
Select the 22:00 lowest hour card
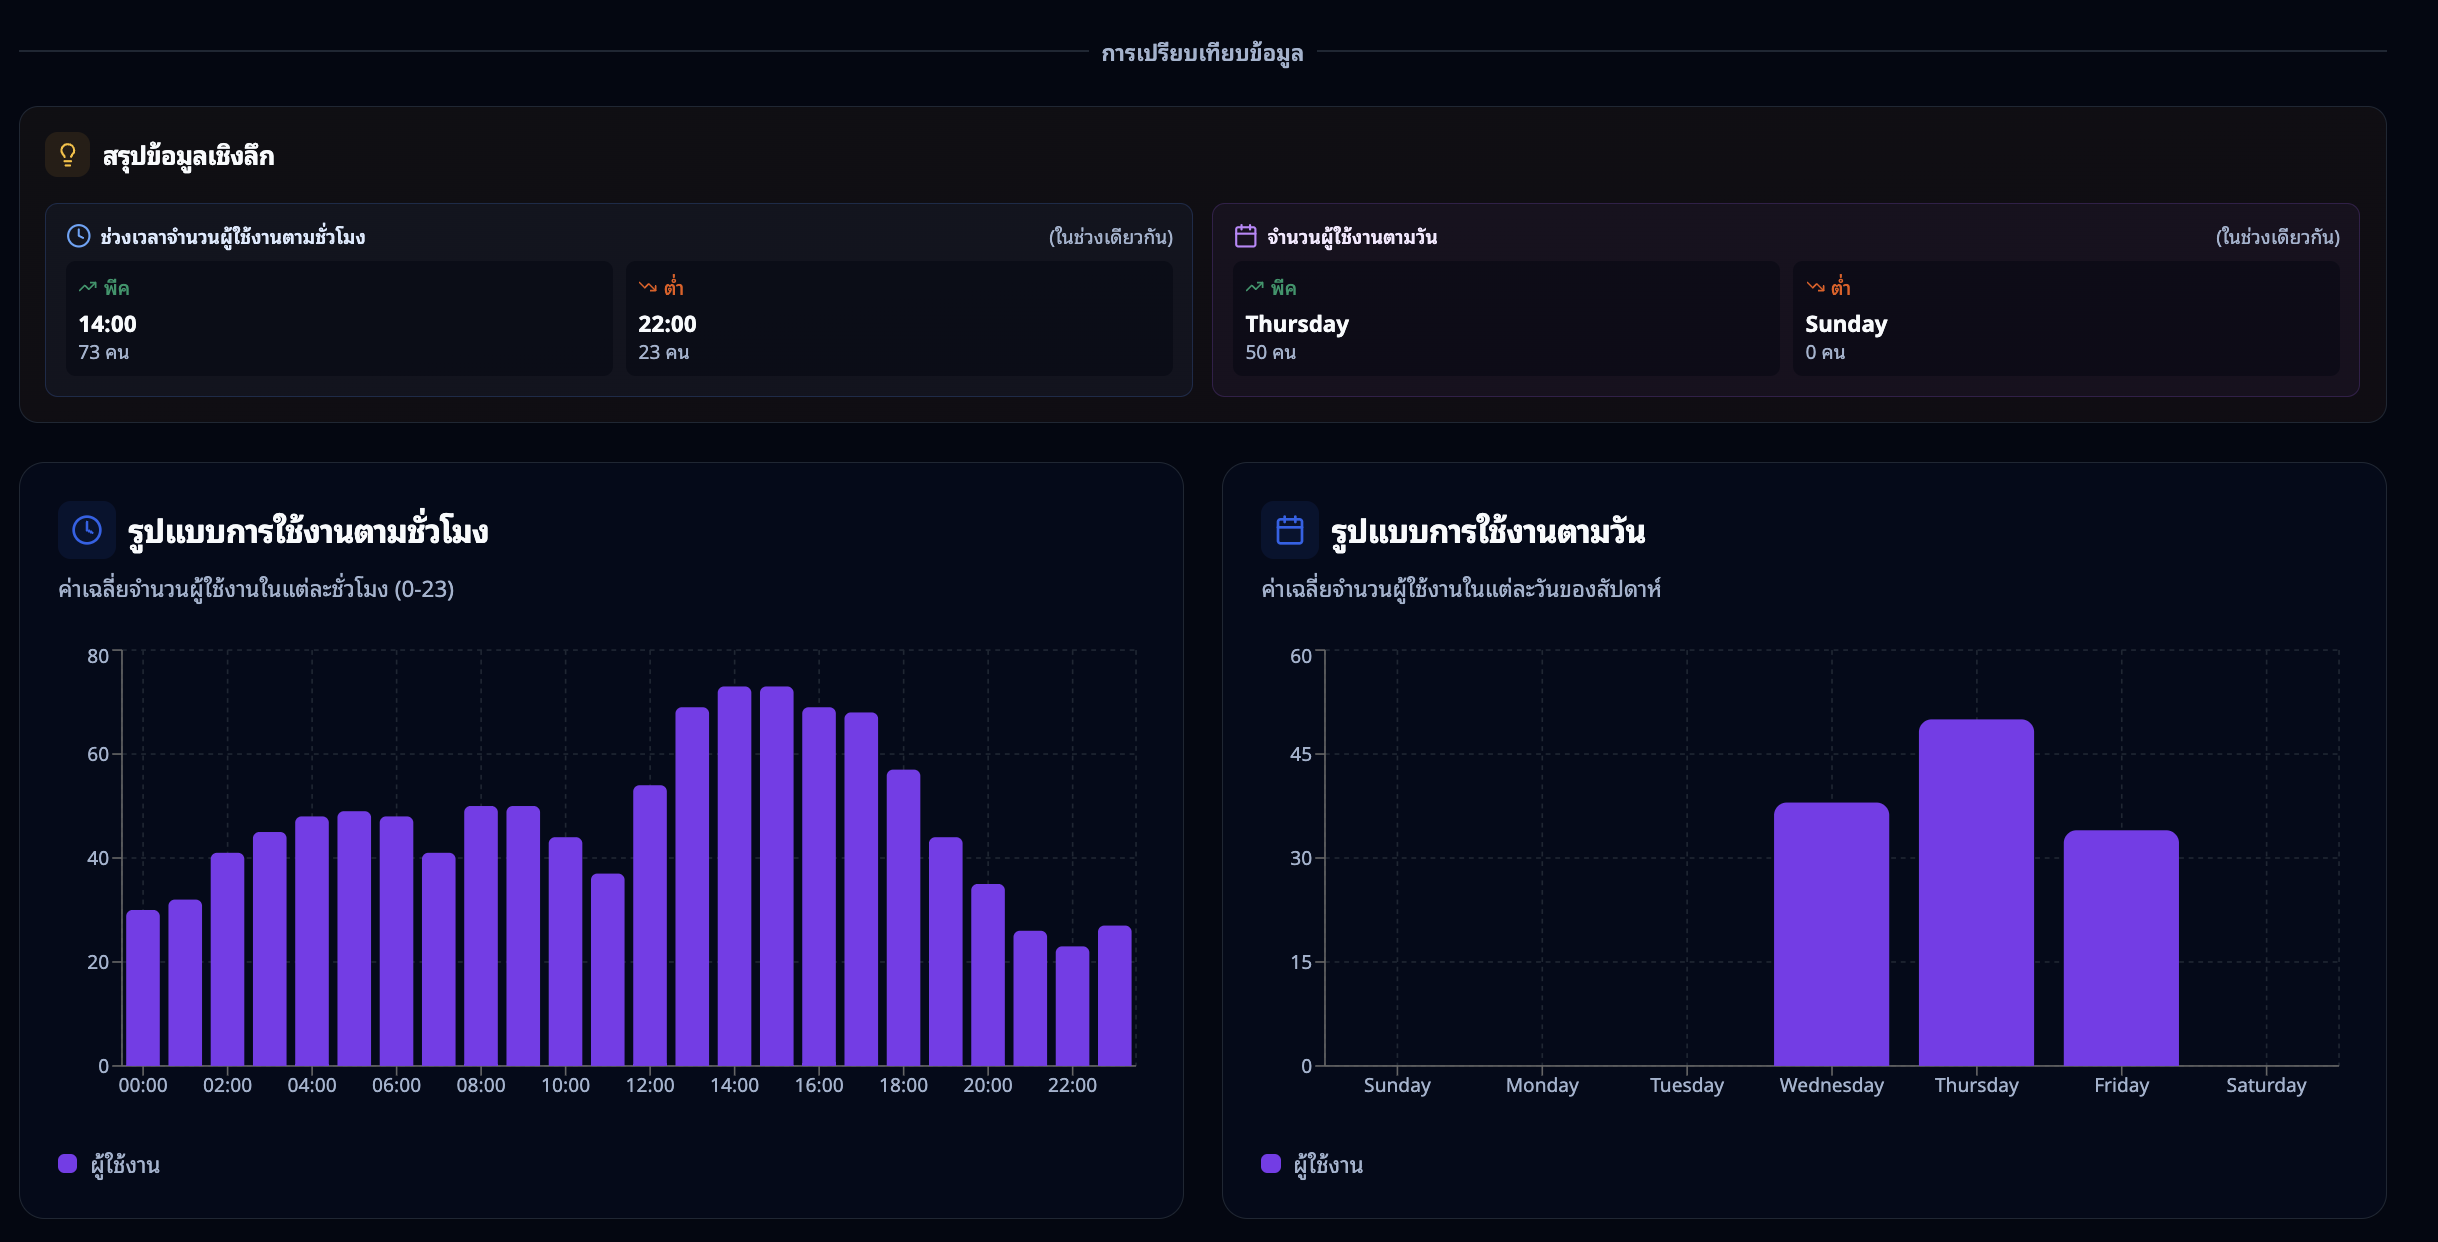tap(899, 319)
